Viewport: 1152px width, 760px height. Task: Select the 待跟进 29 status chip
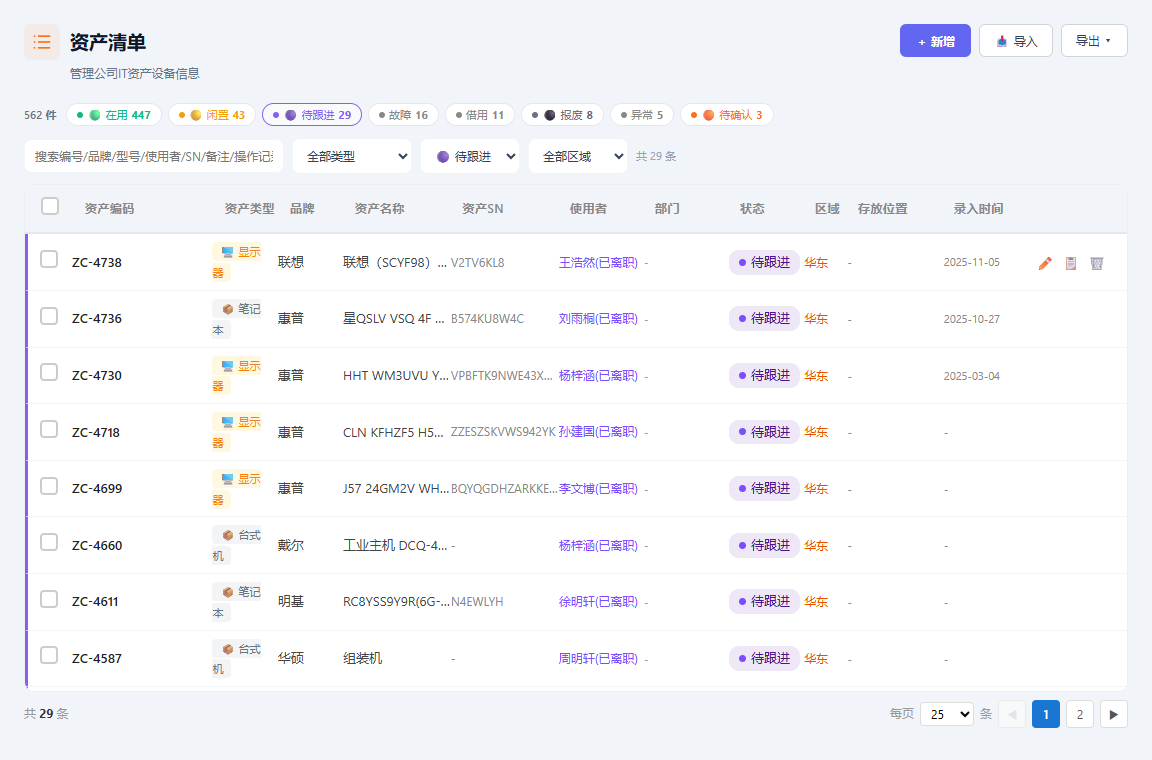pos(312,115)
